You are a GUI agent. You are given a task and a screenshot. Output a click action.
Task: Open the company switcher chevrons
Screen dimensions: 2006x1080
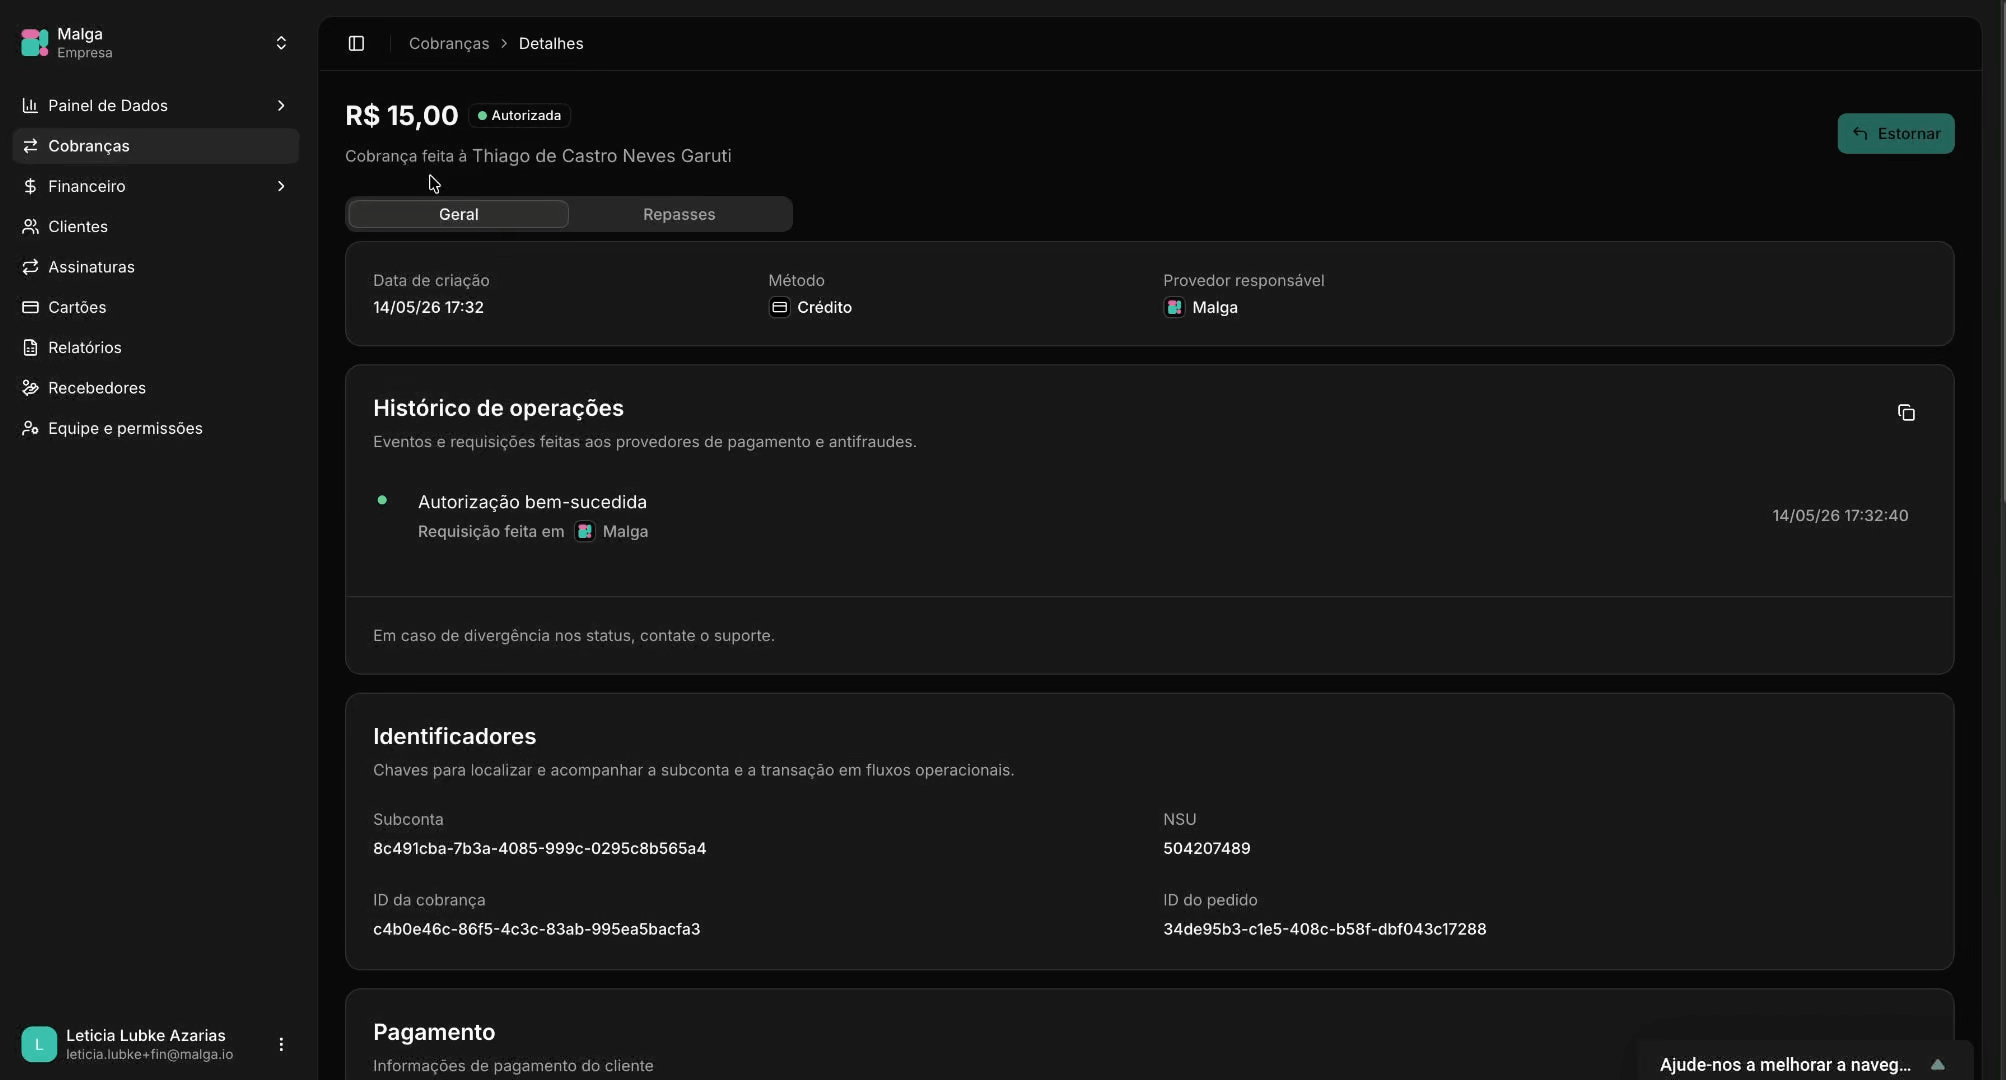[x=281, y=43]
